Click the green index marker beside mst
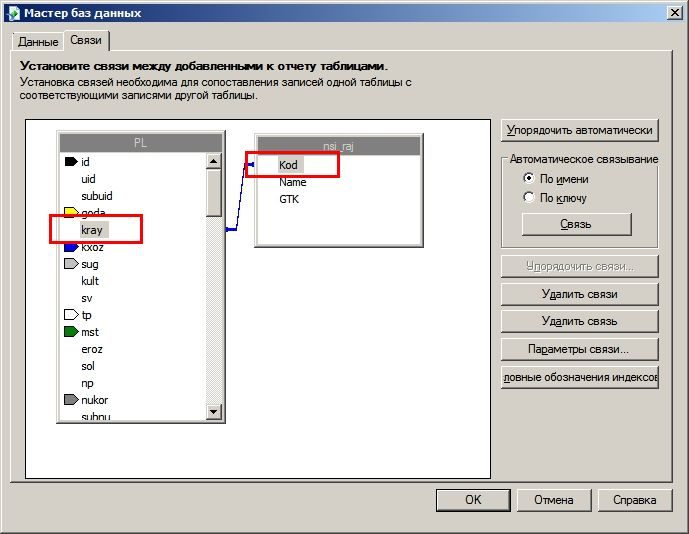Viewport: 689px width, 534px height. click(71, 332)
